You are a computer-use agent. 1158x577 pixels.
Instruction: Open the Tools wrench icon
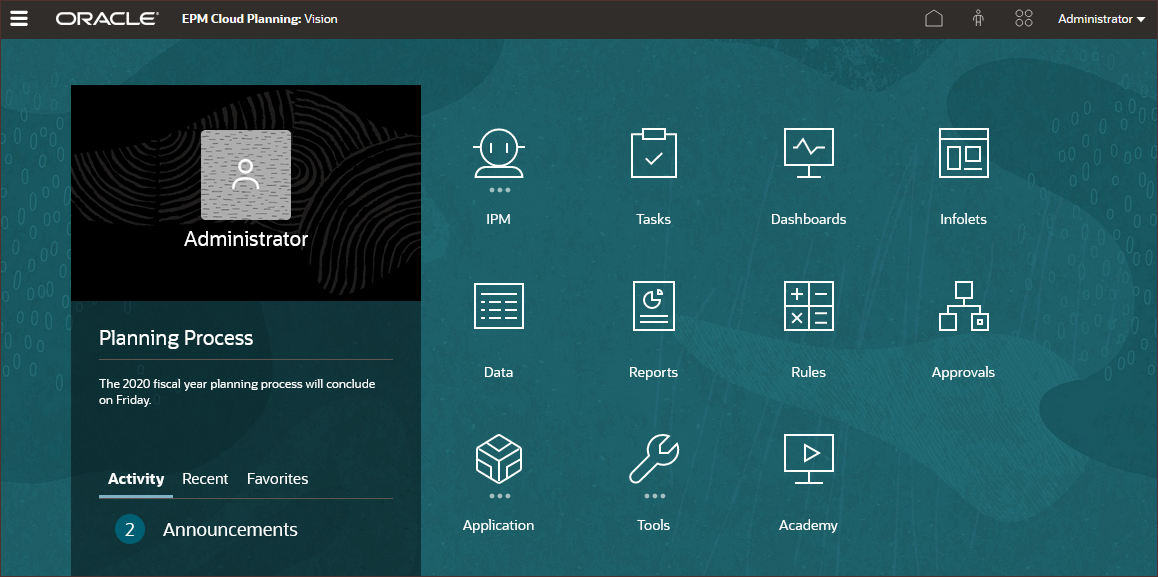654,459
